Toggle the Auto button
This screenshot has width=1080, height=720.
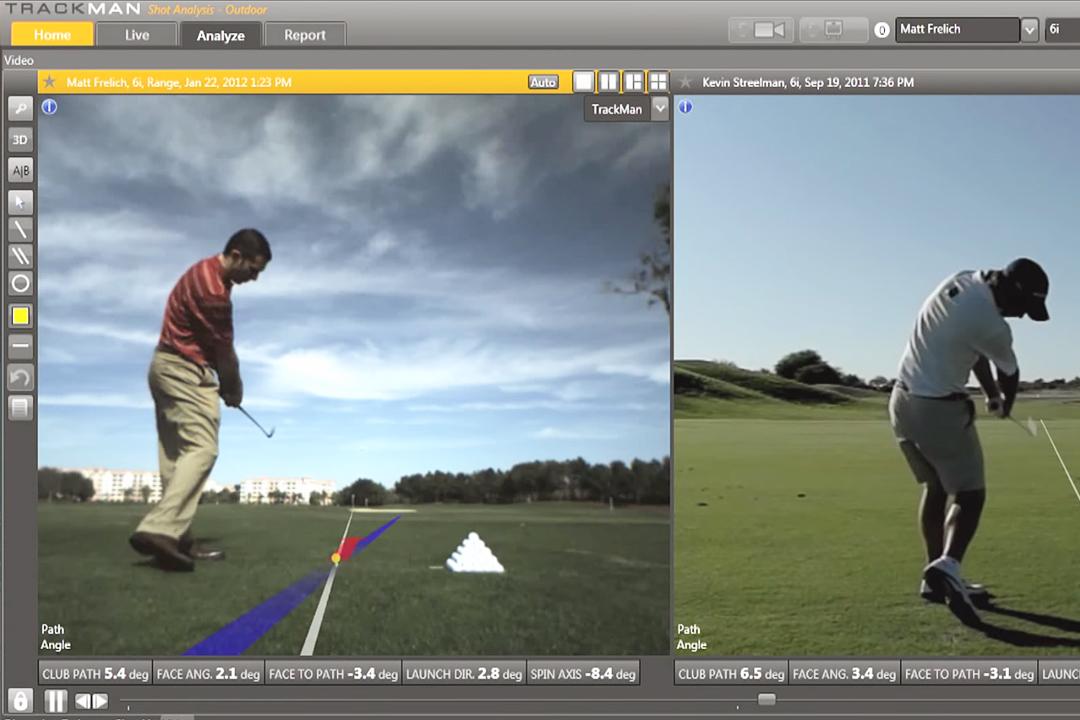pyautogui.click(x=543, y=82)
